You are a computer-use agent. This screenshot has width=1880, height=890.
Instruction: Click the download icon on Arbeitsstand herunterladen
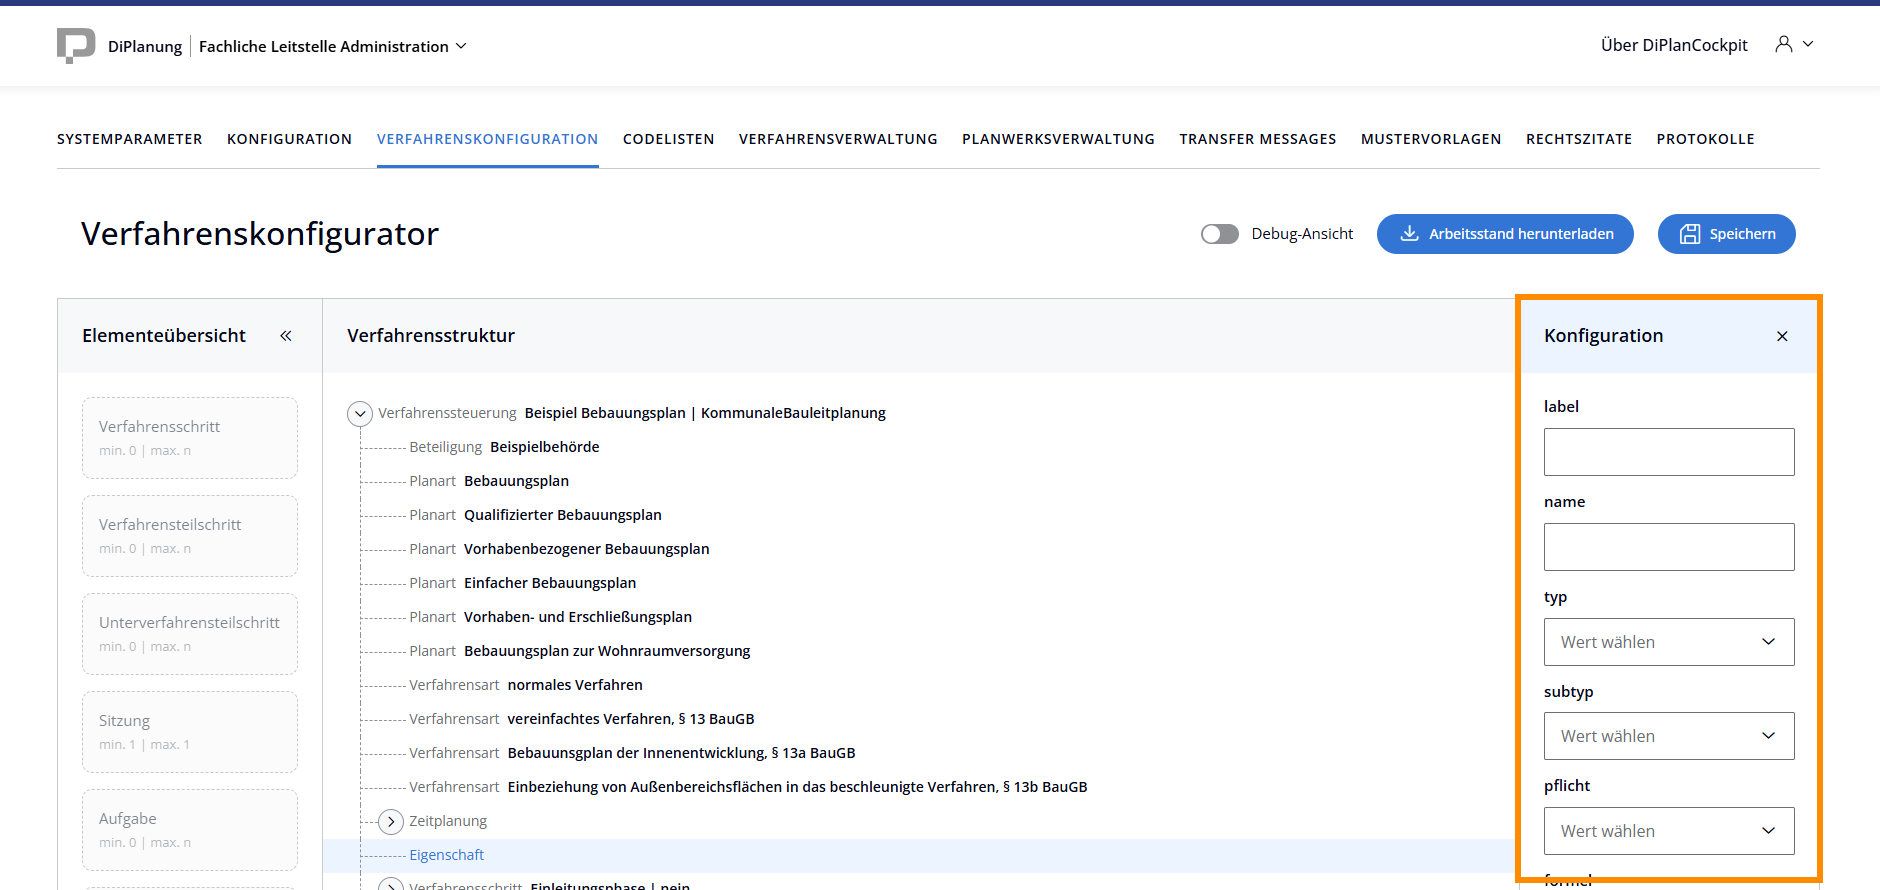[1409, 234]
